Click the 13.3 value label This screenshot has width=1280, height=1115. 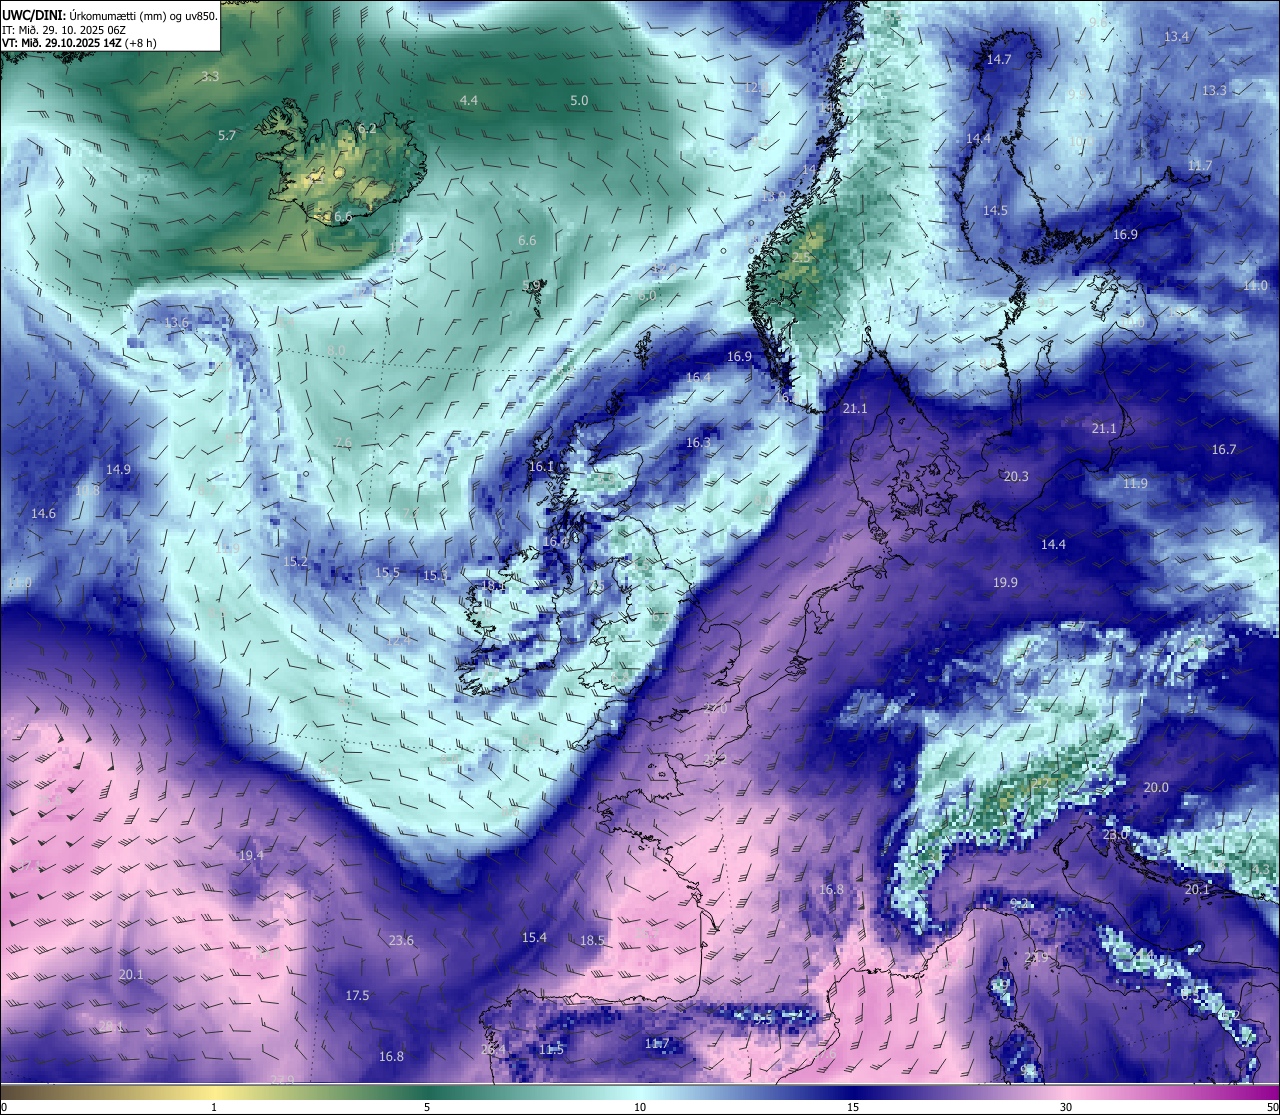(x=1214, y=90)
